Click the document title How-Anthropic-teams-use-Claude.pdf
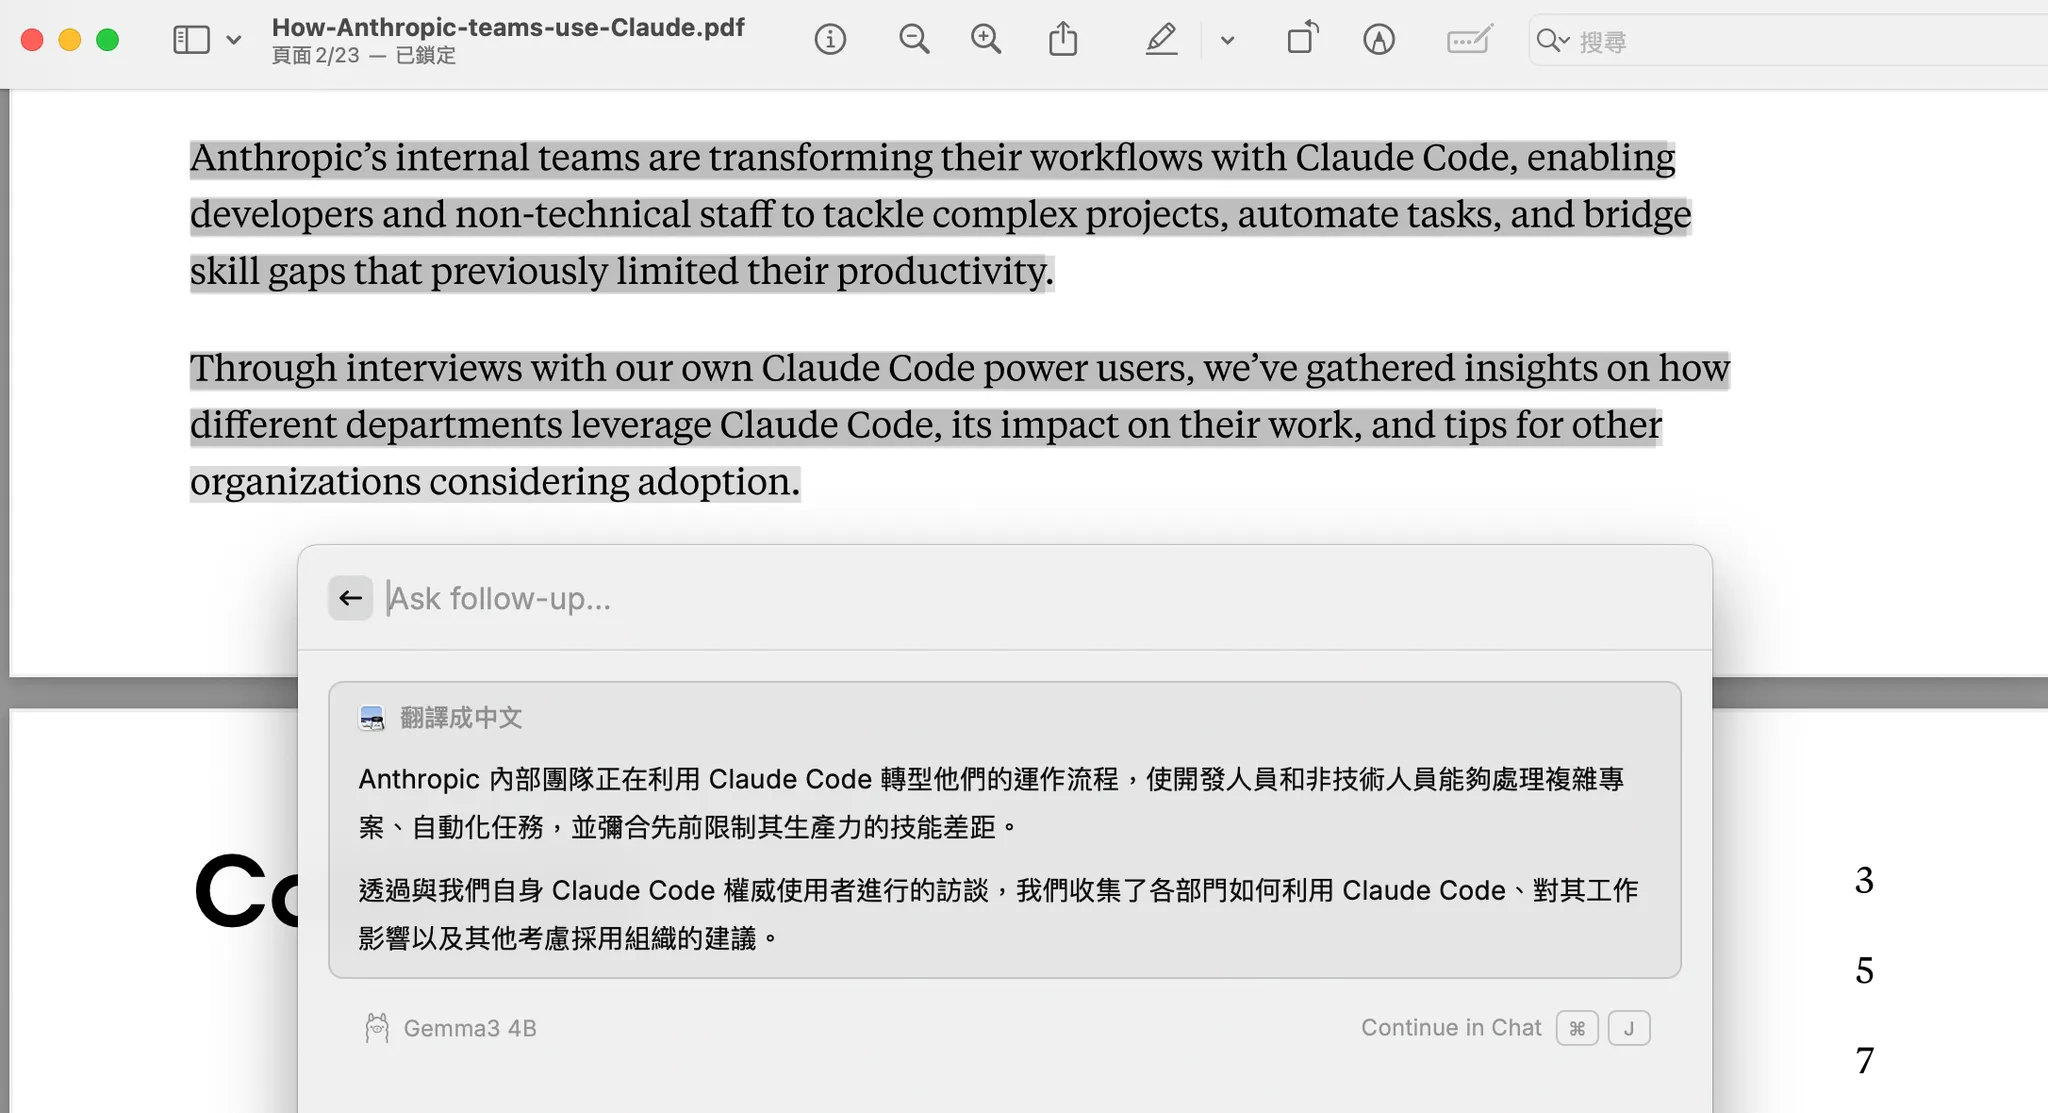 coord(508,27)
